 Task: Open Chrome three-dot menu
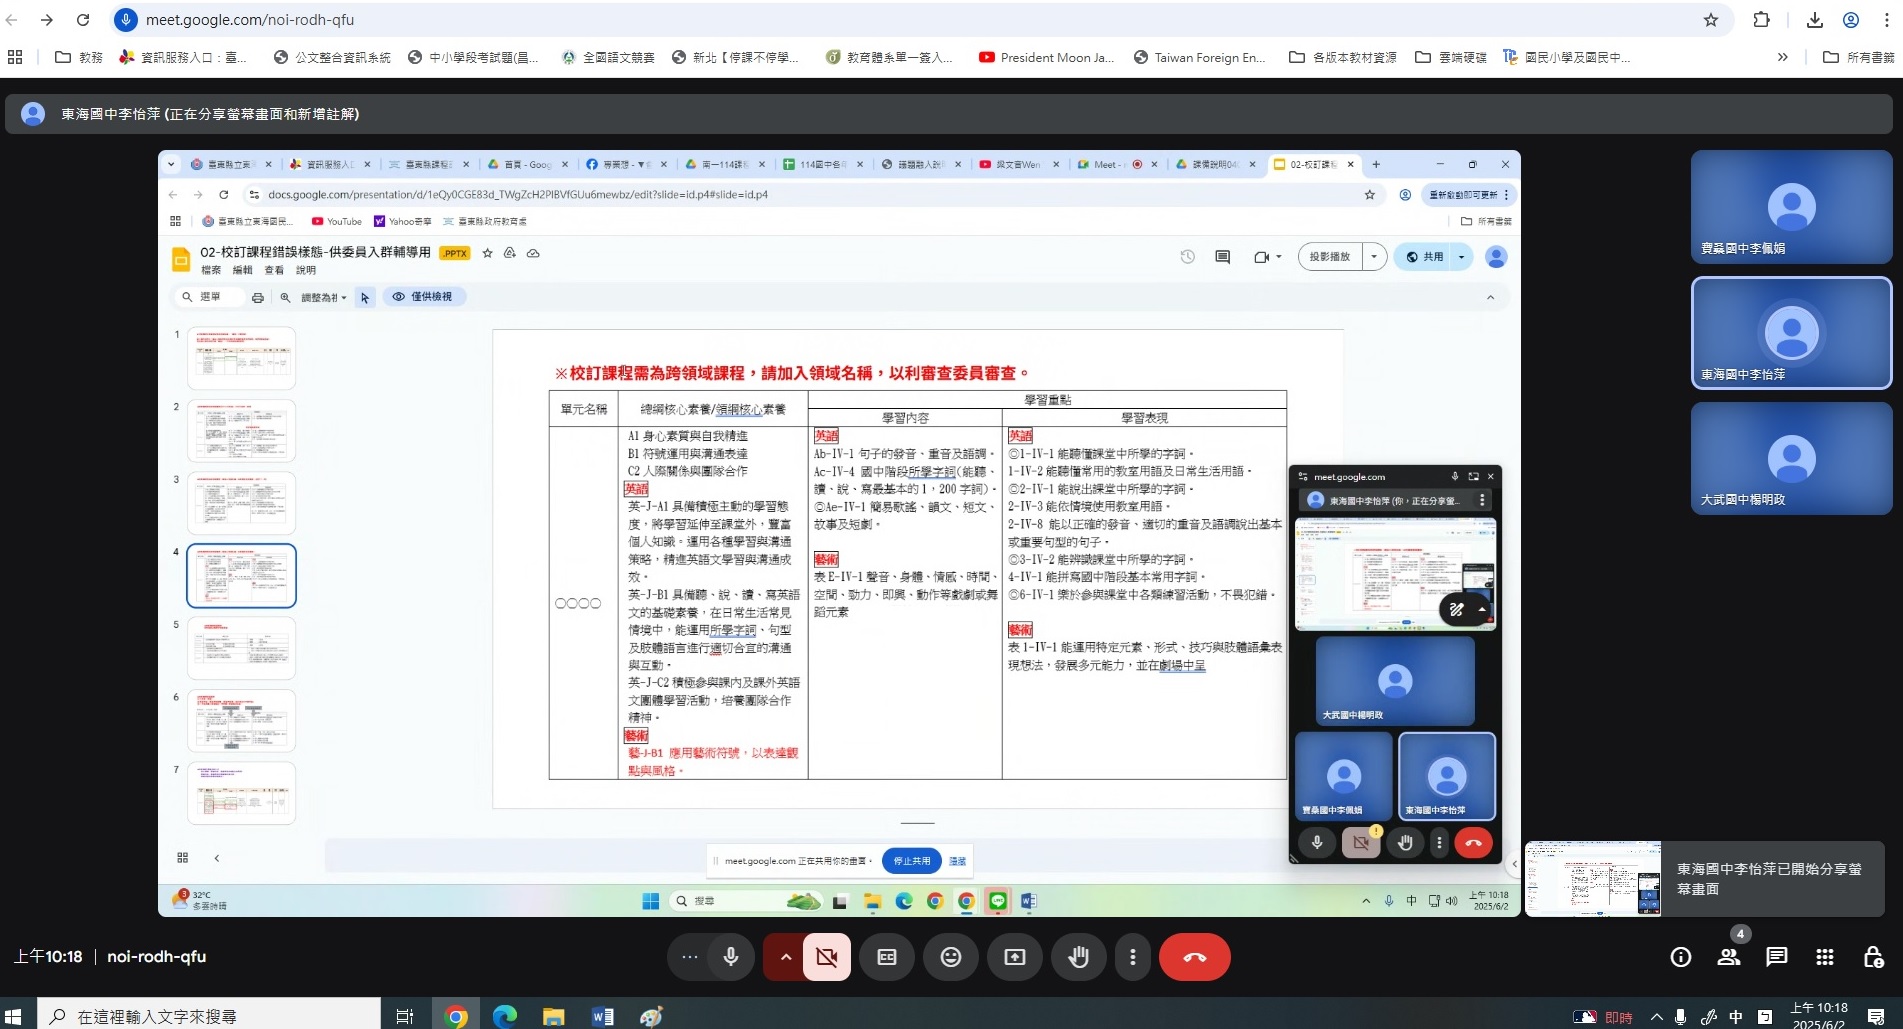[1887, 20]
